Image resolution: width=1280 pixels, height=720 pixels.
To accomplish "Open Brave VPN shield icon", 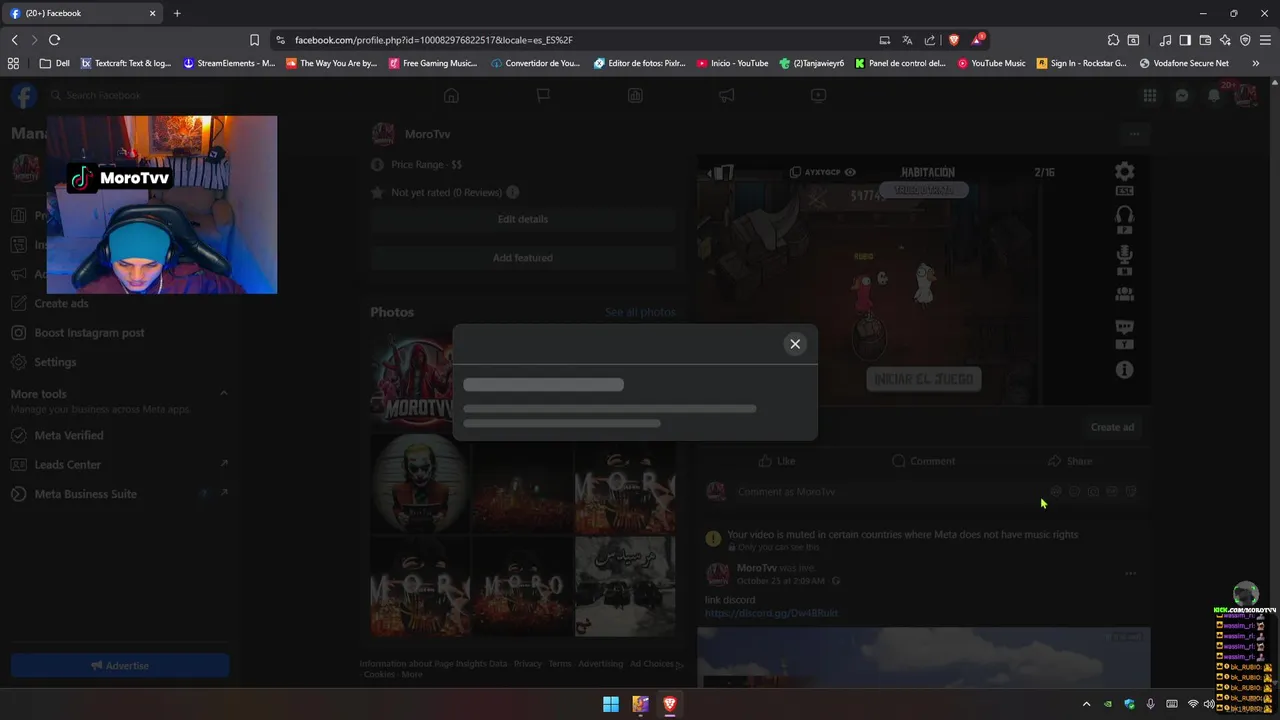I will [x=1245, y=40].
